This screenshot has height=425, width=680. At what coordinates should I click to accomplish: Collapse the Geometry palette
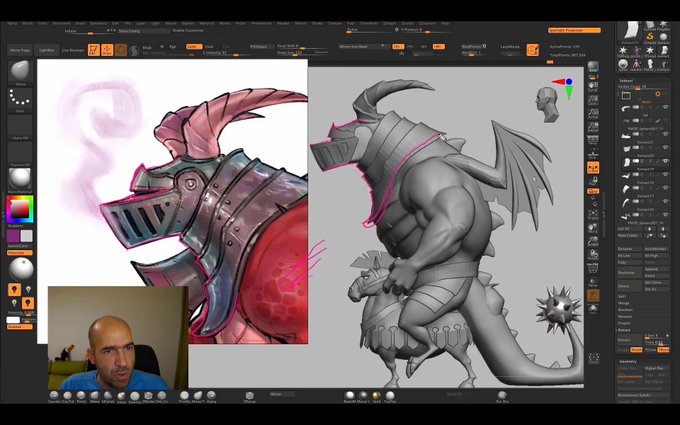coord(627,361)
